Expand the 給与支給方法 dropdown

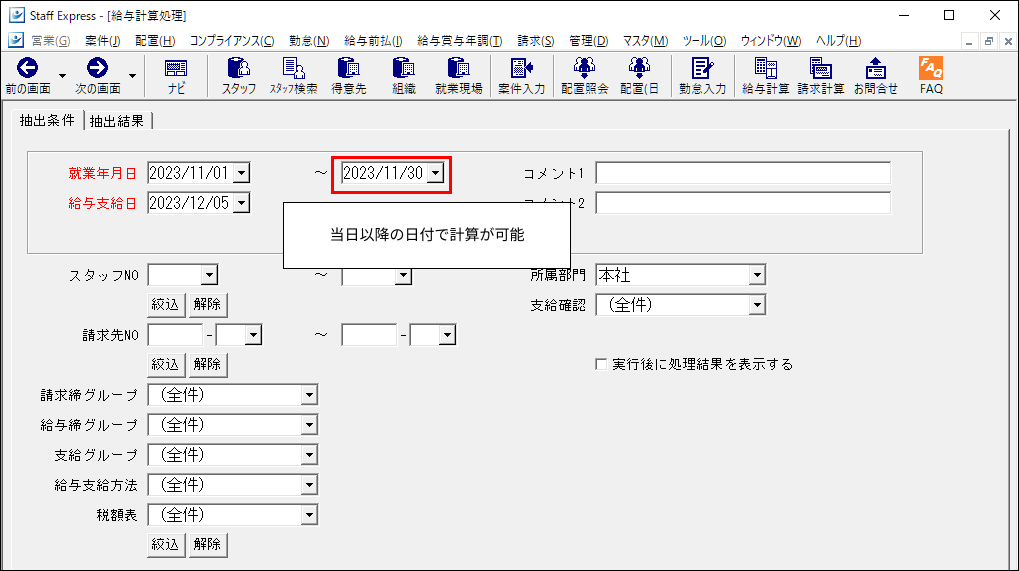tap(309, 485)
